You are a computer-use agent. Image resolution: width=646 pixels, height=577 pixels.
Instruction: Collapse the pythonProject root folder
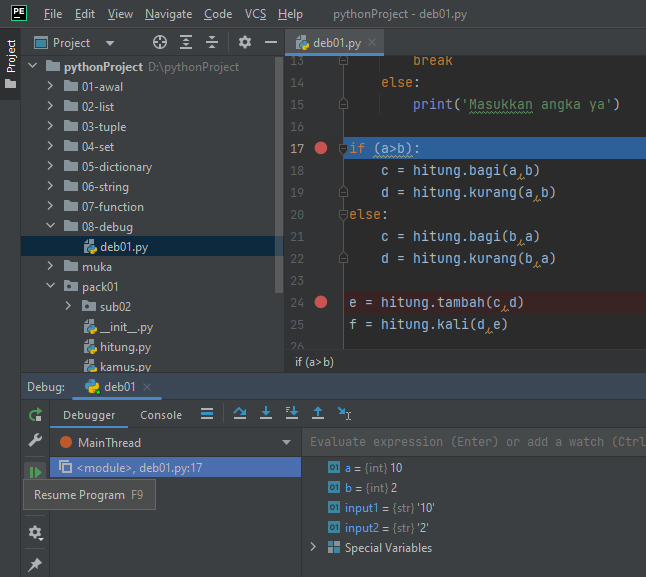pyautogui.click(x=33, y=66)
